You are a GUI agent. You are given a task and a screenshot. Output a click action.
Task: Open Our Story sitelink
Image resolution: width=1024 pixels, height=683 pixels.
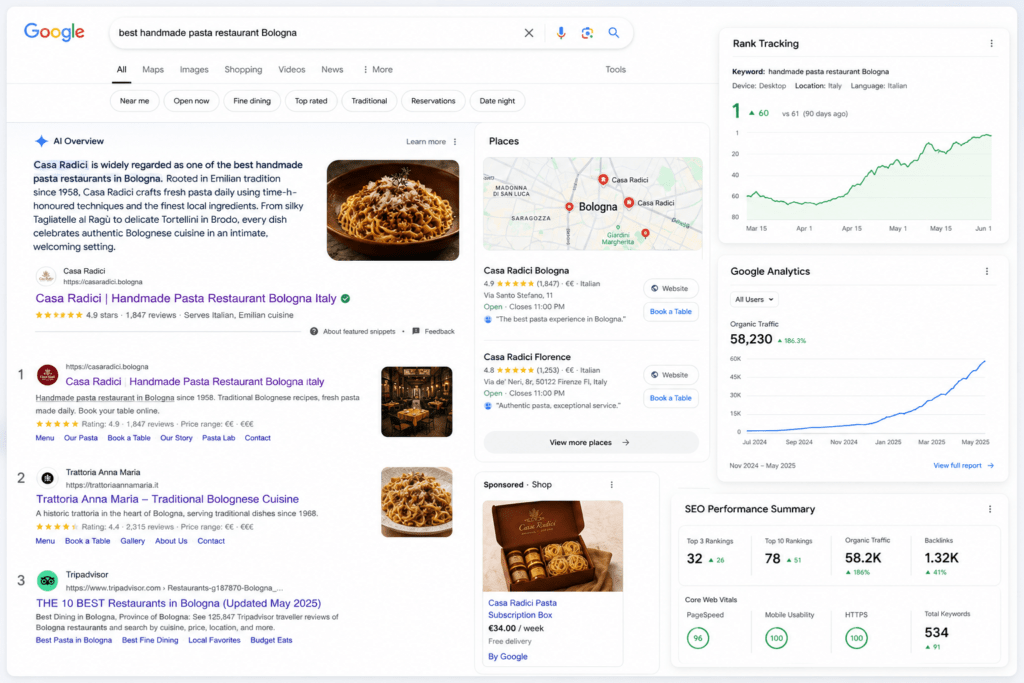click(x=176, y=438)
